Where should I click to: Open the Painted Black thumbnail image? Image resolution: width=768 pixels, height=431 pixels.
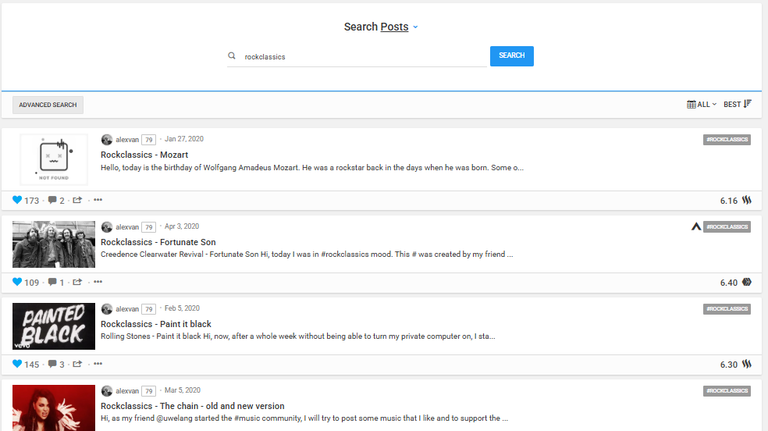pyautogui.click(x=54, y=326)
